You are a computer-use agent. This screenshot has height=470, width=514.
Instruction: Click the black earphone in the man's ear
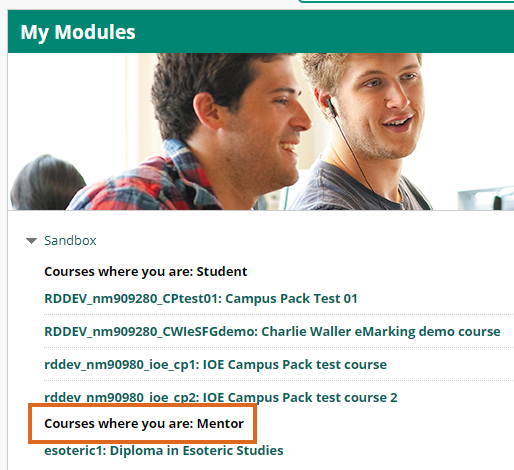[331, 107]
